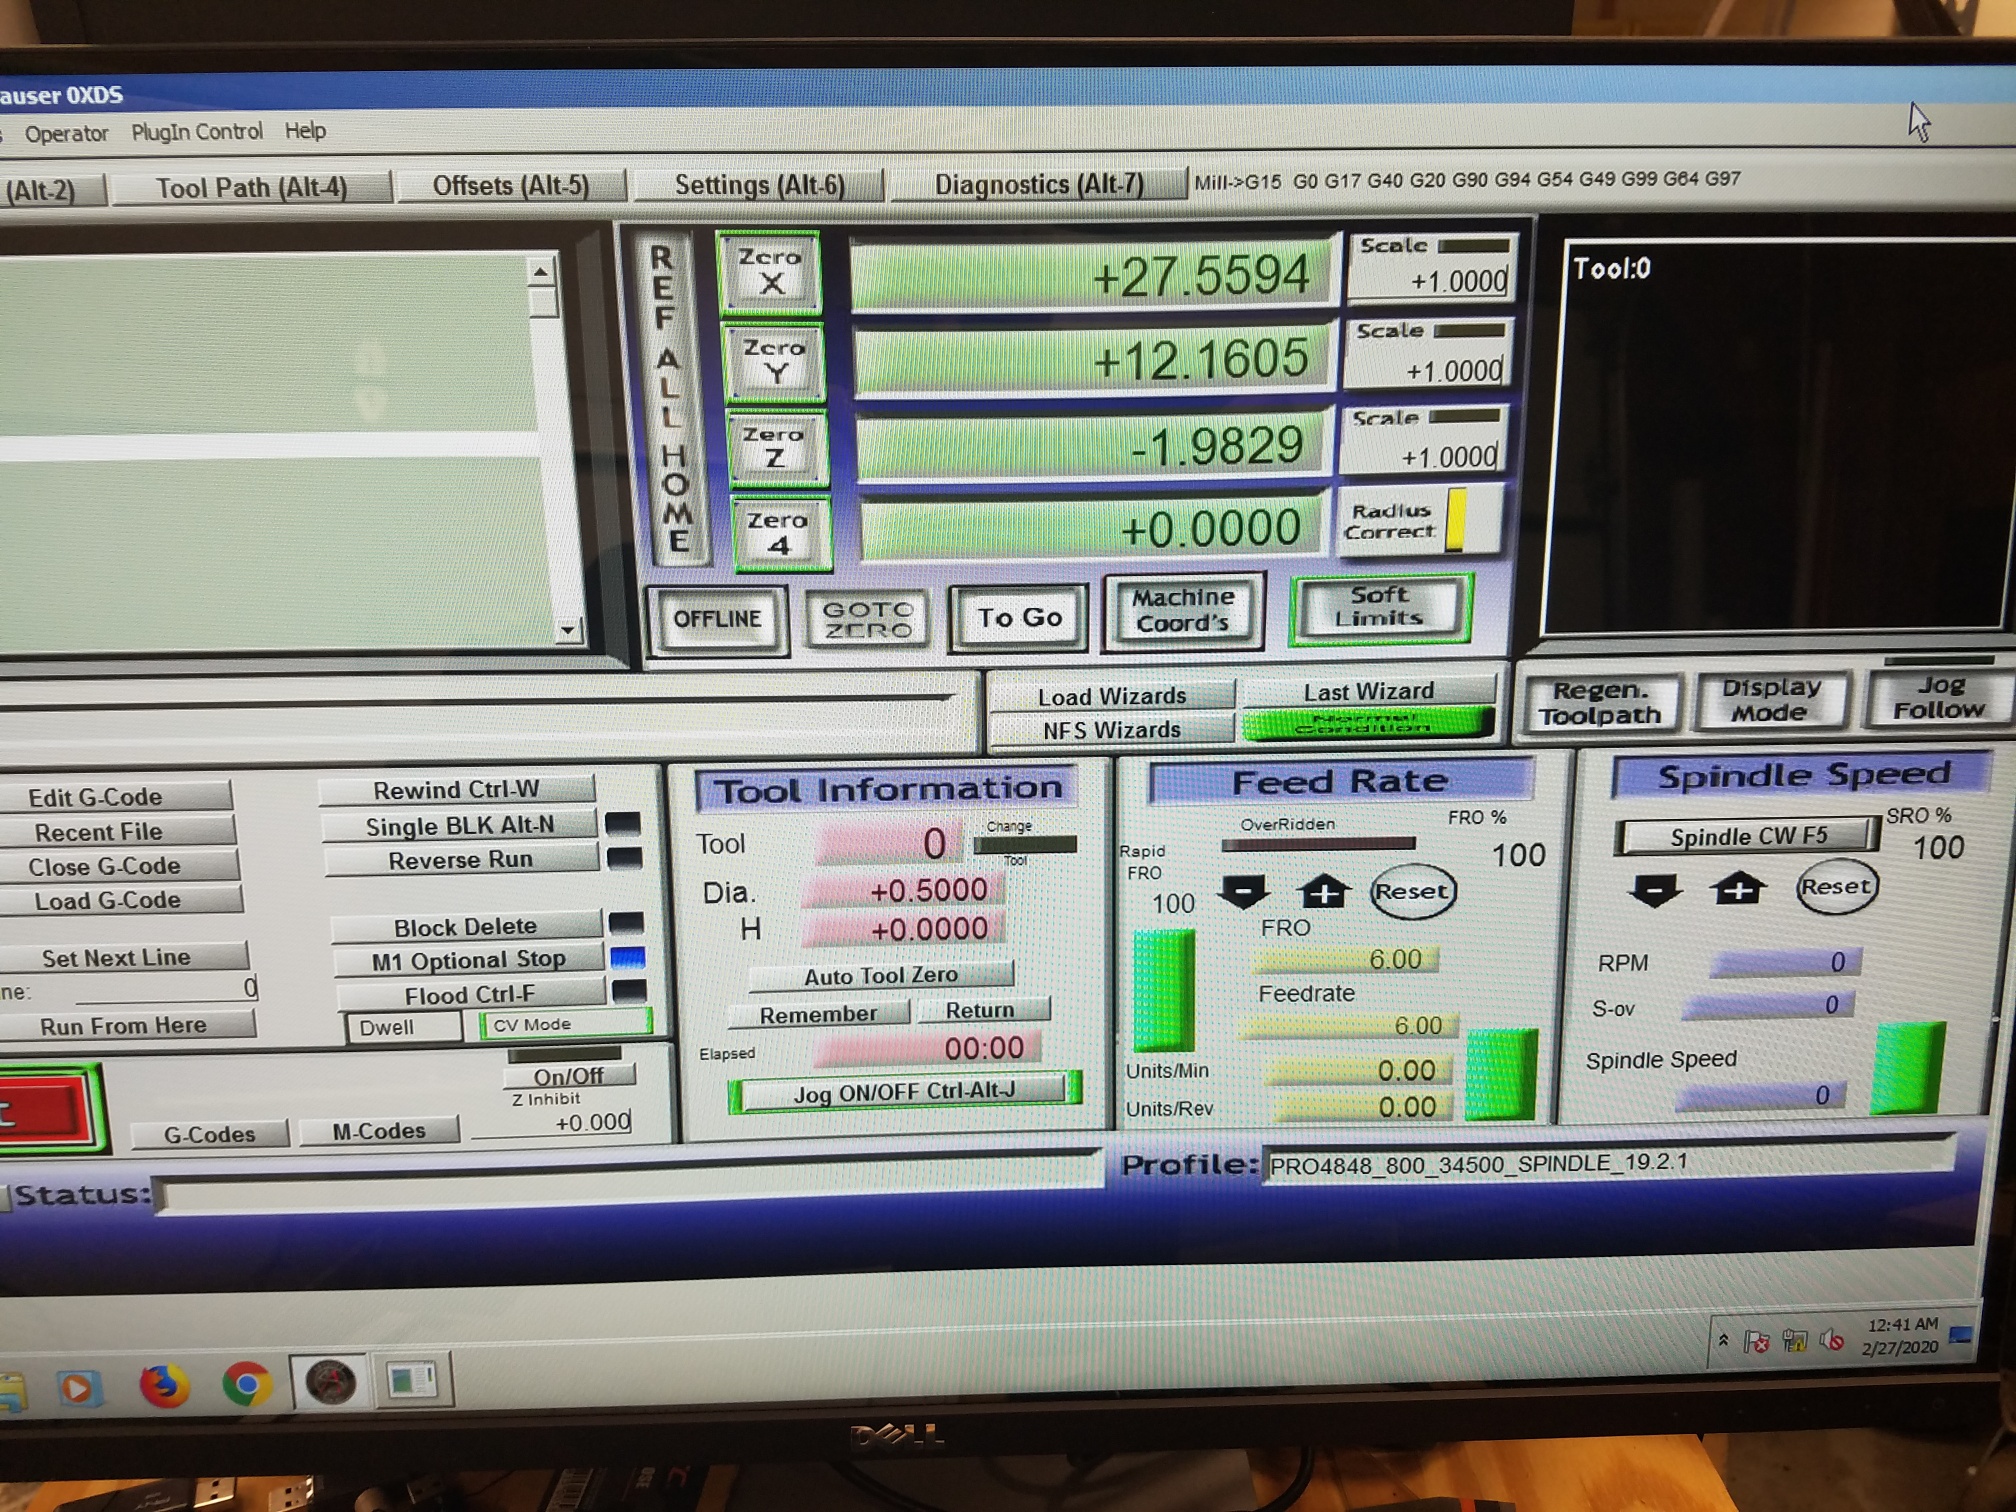
Task: Zero the Z axis
Action: point(777,447)
